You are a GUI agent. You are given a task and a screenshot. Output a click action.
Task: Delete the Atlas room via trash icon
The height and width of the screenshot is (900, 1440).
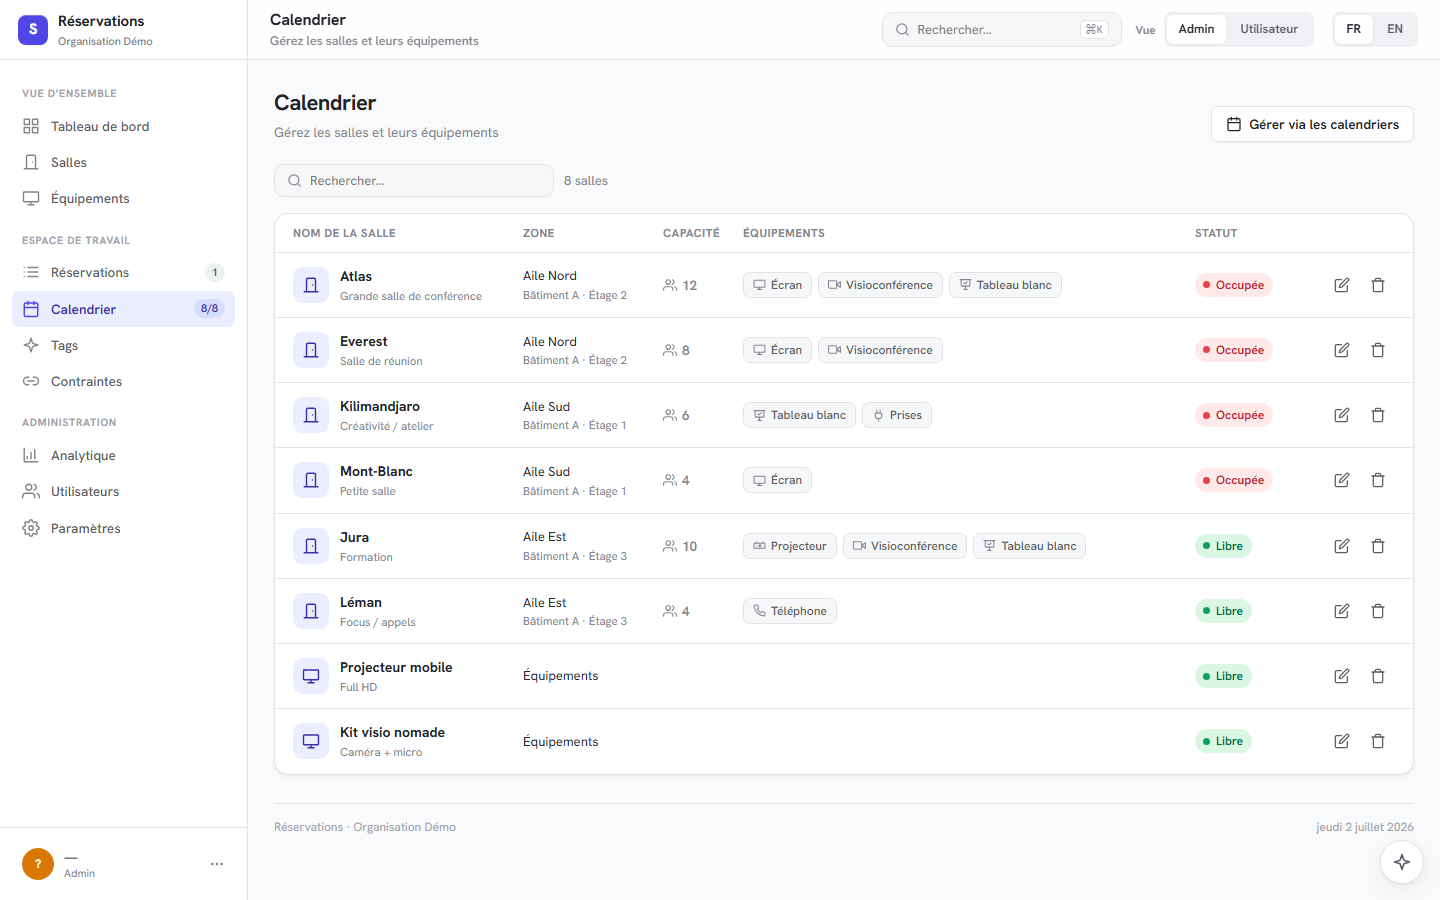point(1378,285)
